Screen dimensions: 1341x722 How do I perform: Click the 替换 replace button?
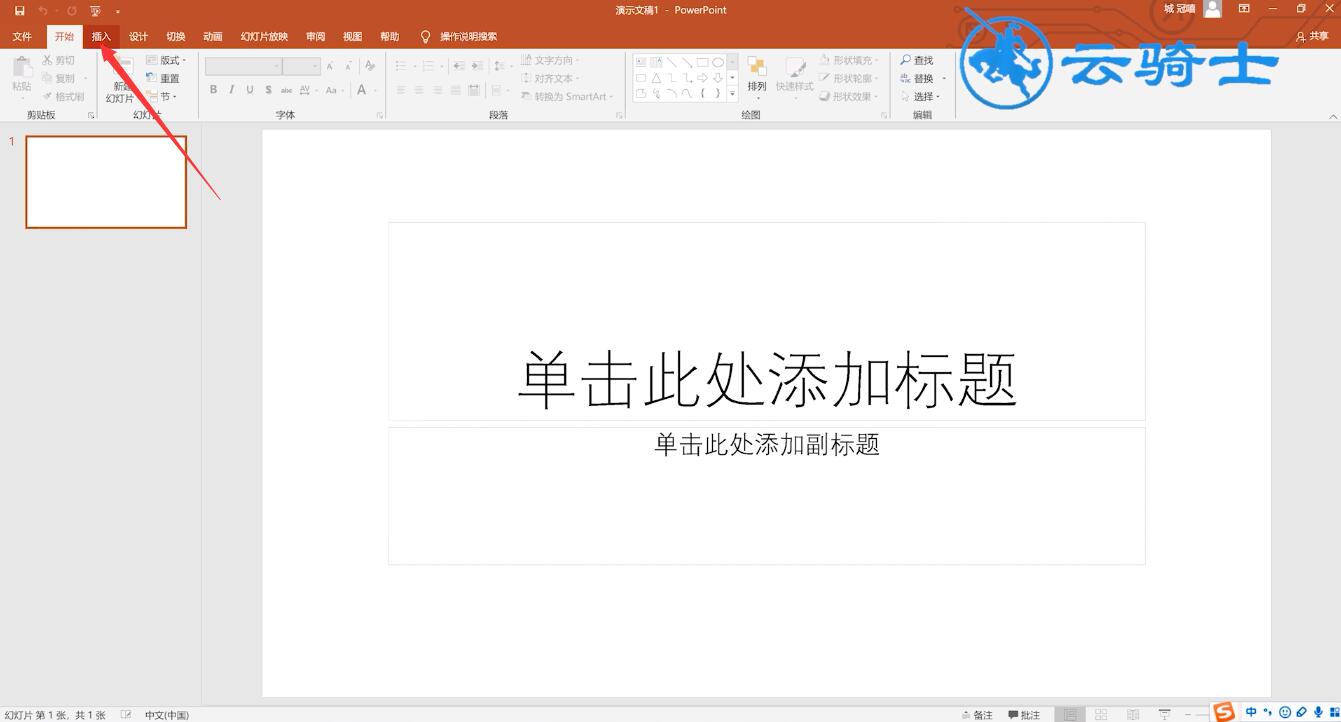pyautogui.click(x=921, y=78)
